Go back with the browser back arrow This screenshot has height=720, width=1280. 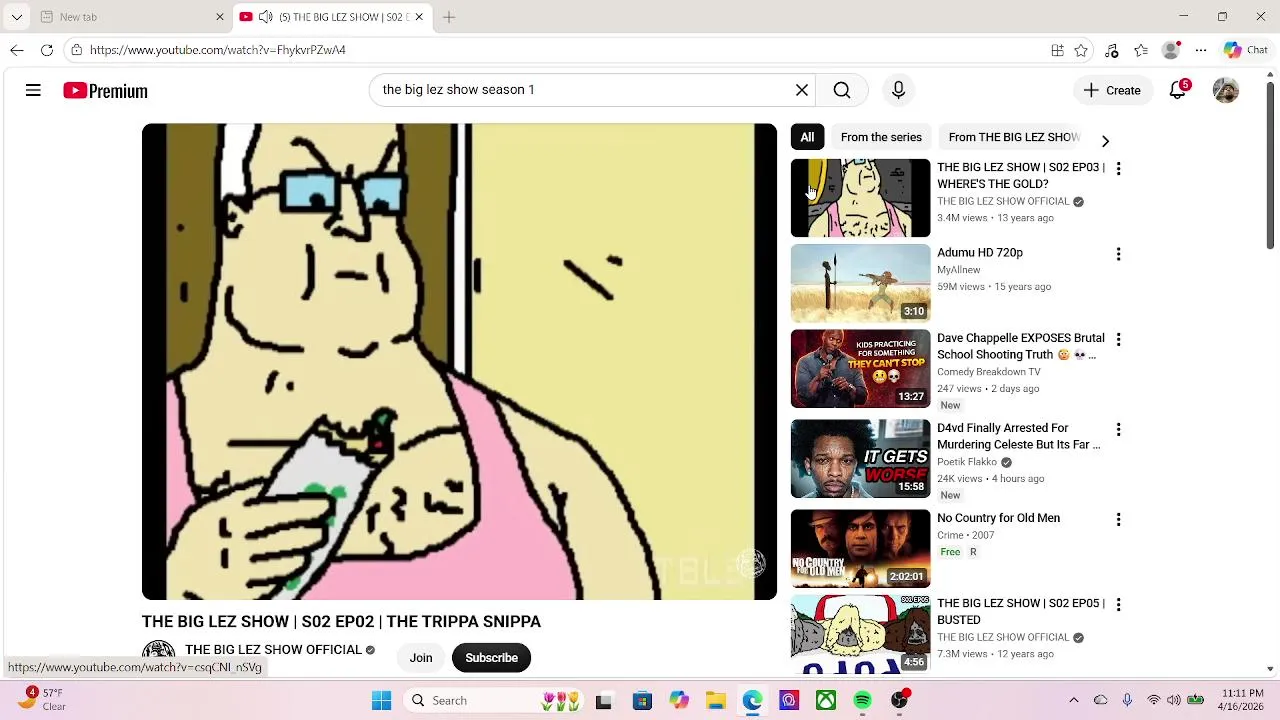17,50
